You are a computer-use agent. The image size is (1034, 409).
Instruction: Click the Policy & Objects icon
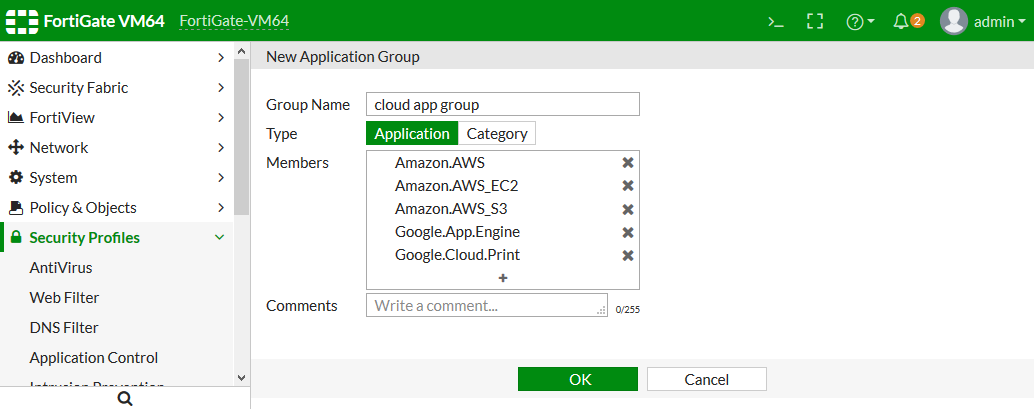point(16,208)
